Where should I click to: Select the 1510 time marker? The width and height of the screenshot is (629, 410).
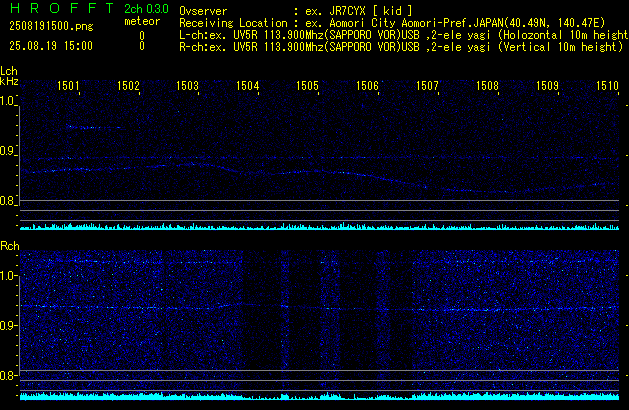point(607,86)
